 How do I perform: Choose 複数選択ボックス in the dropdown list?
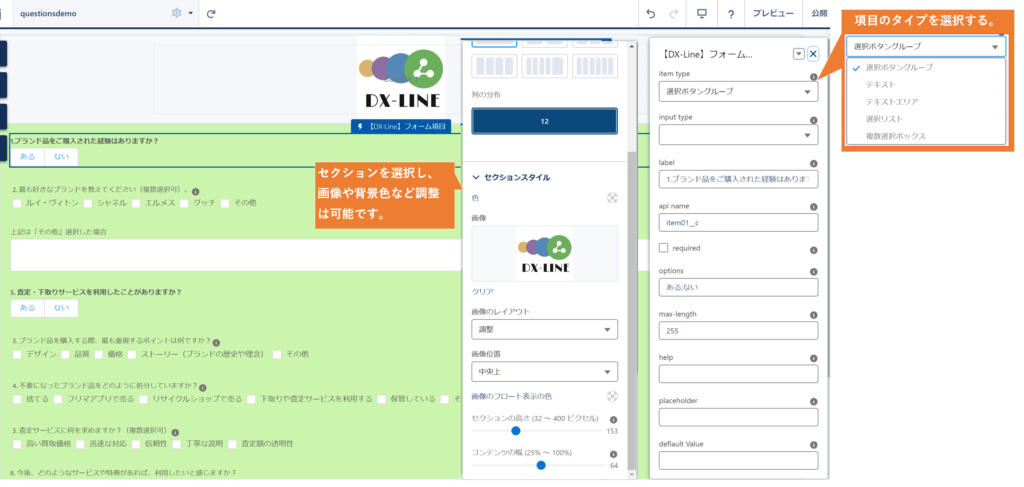(896, 136)
